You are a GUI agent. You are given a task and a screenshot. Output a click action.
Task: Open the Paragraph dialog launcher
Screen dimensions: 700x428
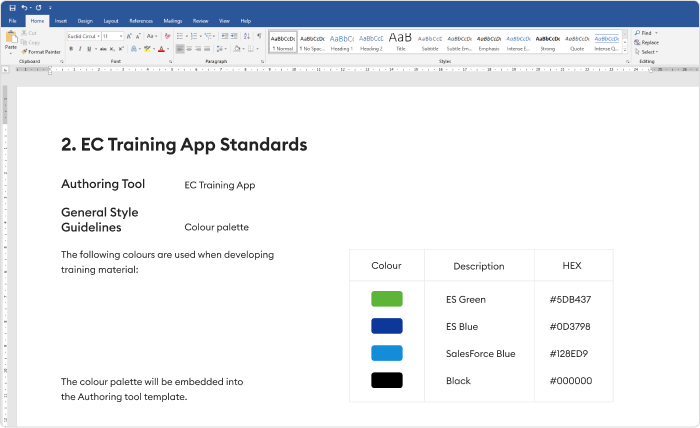(x=262, y=62)
